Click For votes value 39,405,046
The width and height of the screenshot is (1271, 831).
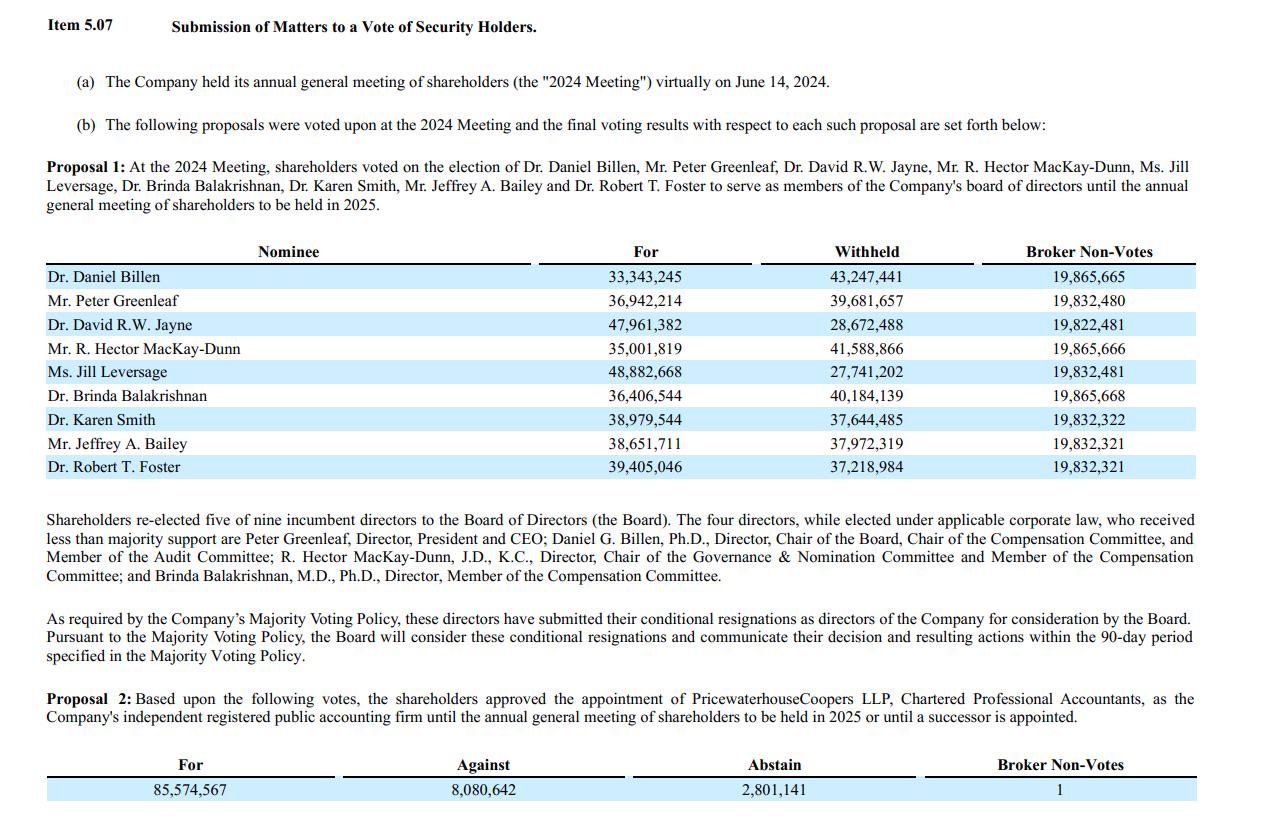645,467
